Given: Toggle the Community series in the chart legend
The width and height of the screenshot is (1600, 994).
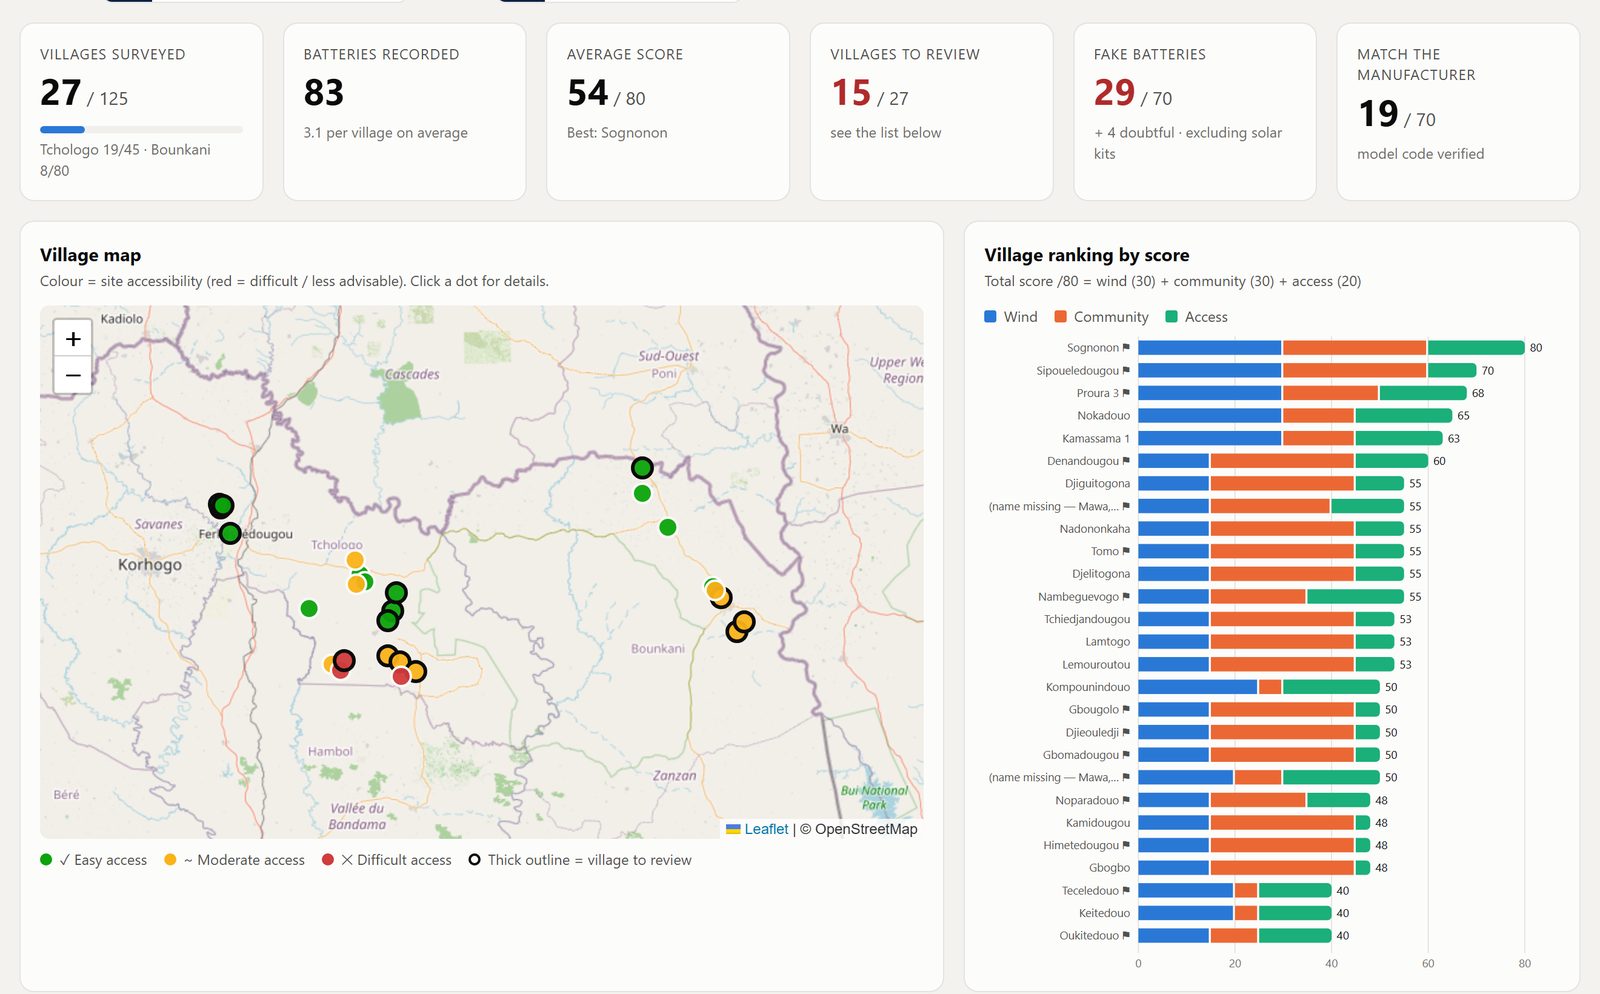Looking at the screenshot, I should [x=1101, y=317].
